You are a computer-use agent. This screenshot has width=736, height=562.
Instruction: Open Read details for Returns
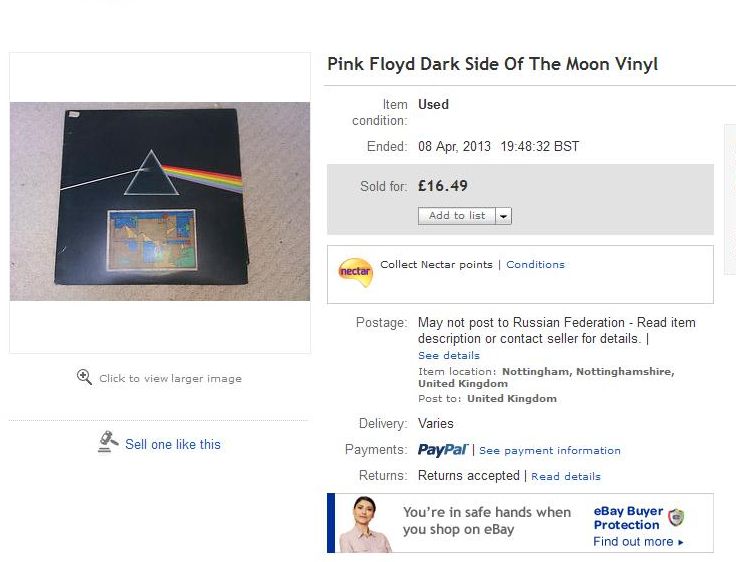(x=565, y=477)
